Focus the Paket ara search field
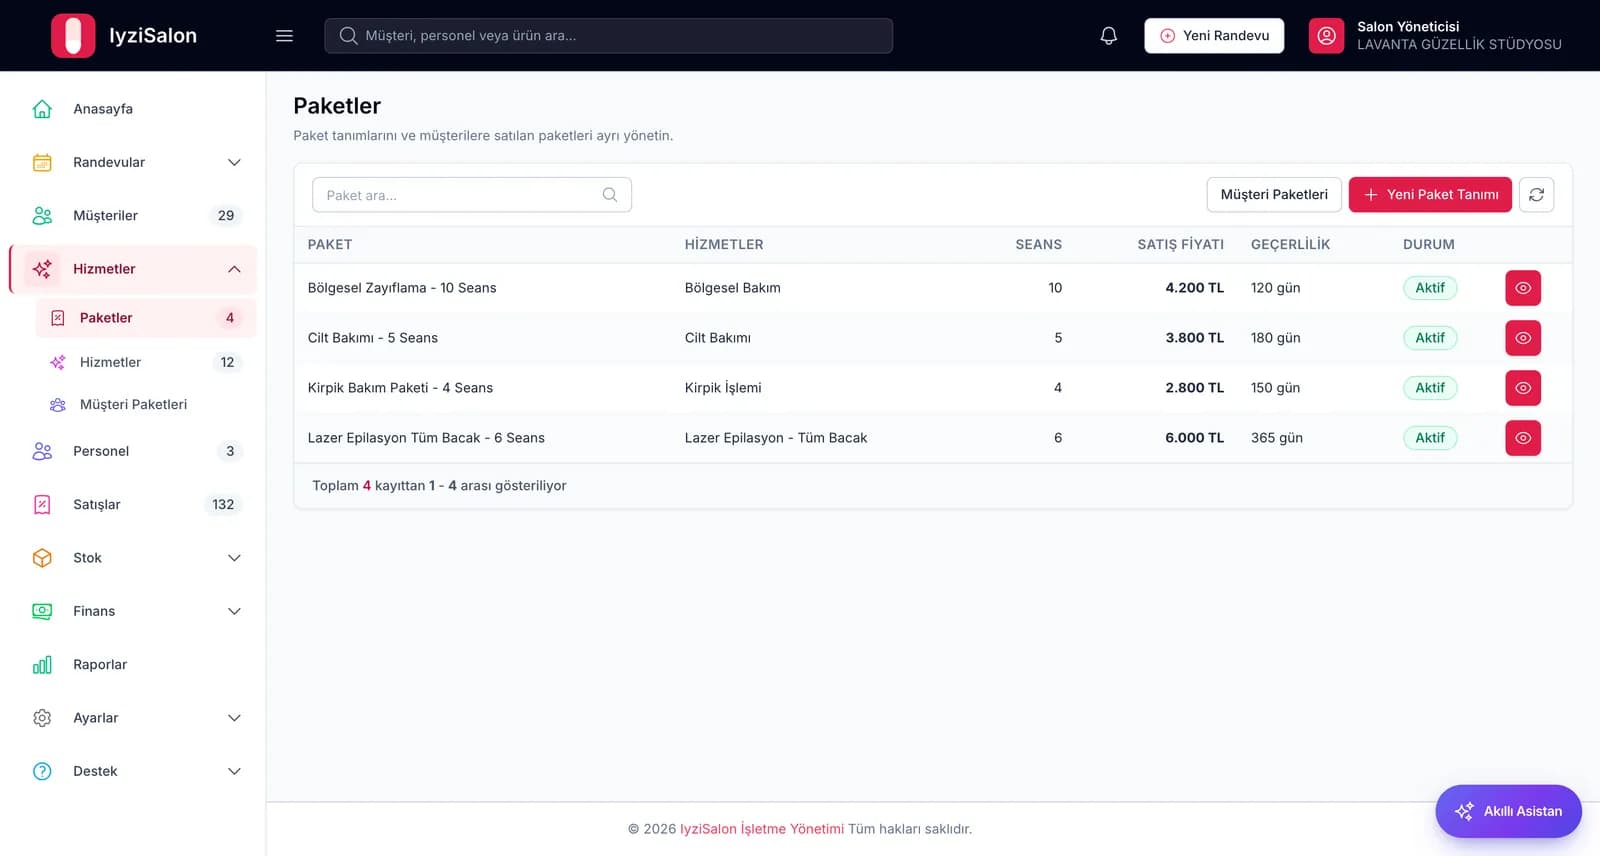The height and width of the screenshot is (856, 1600). tap(472, 195)
